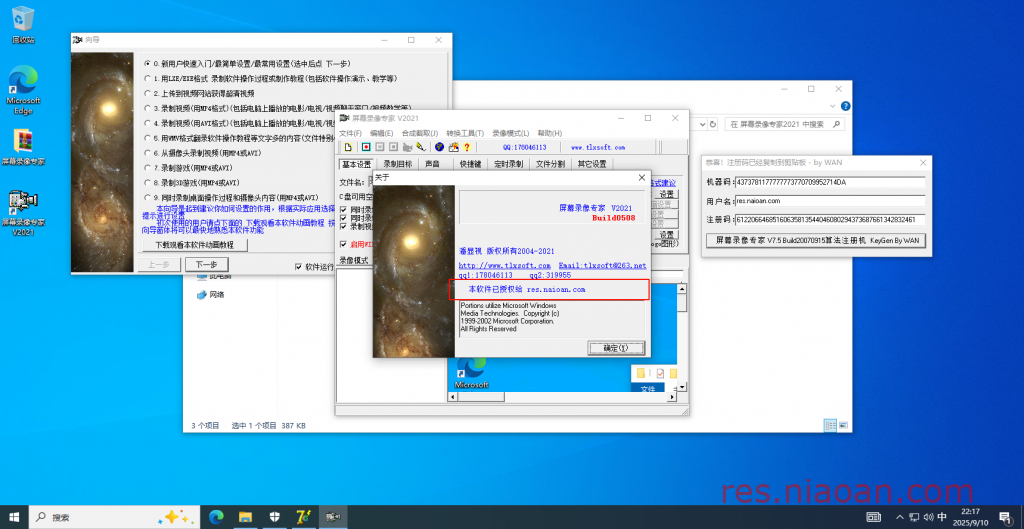The height and width of the screenshot is (529, 1024).
Task: Switch to the 录制目标 tab
Action: pos(397,164)
